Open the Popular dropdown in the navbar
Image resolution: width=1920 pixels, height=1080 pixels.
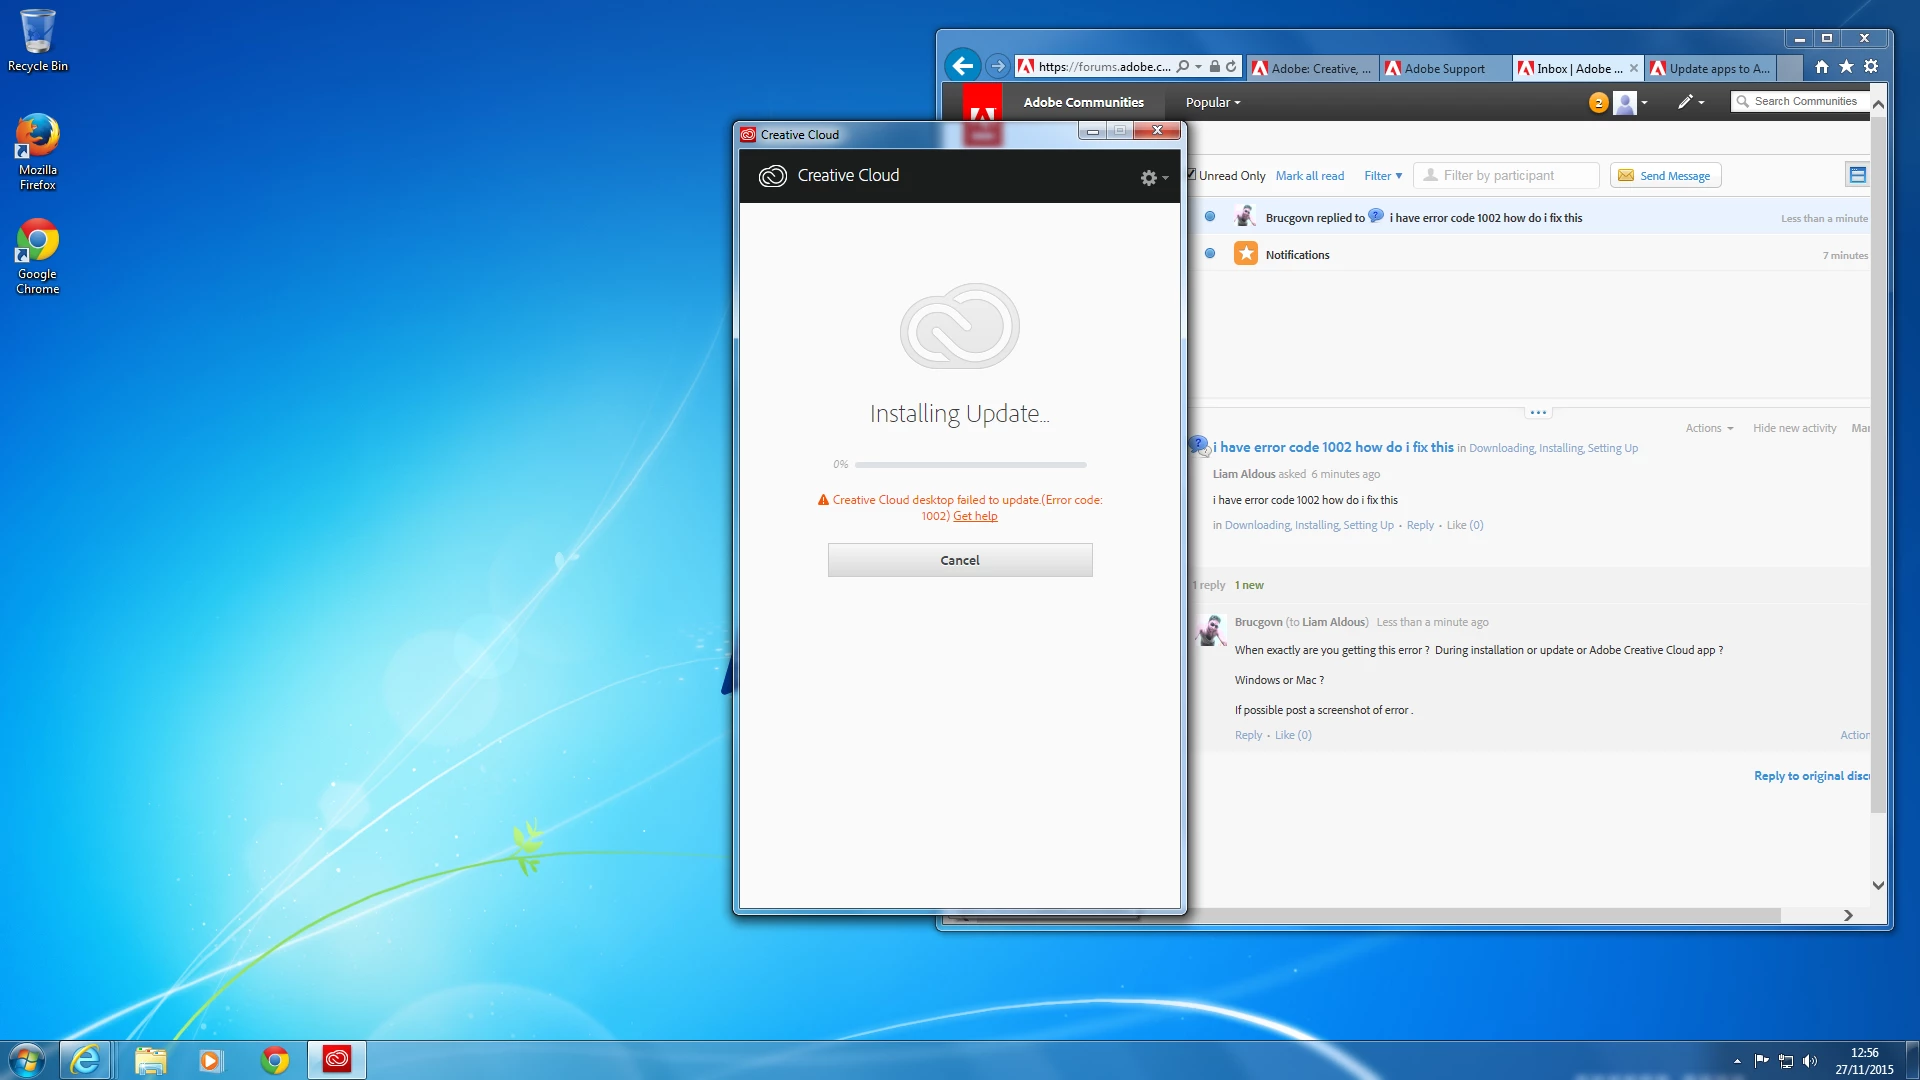point(1212,103)
